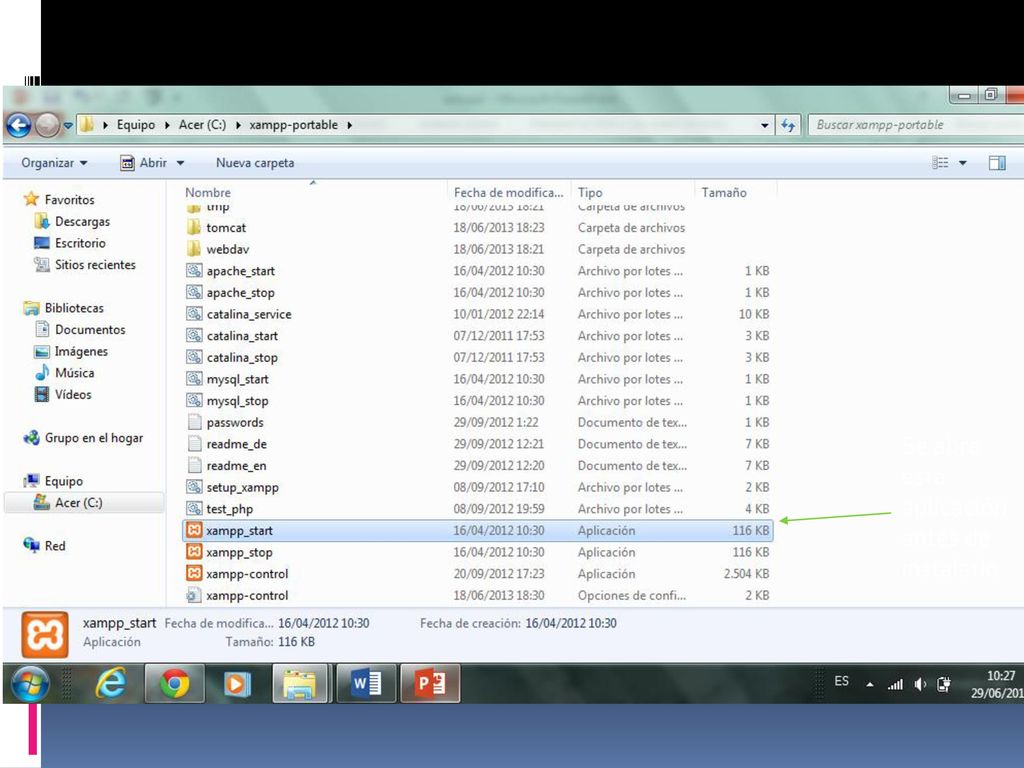This screenshot has height=768, width=1024.
Task: Select the readme_en document icon
Action: tap(194, 465)
